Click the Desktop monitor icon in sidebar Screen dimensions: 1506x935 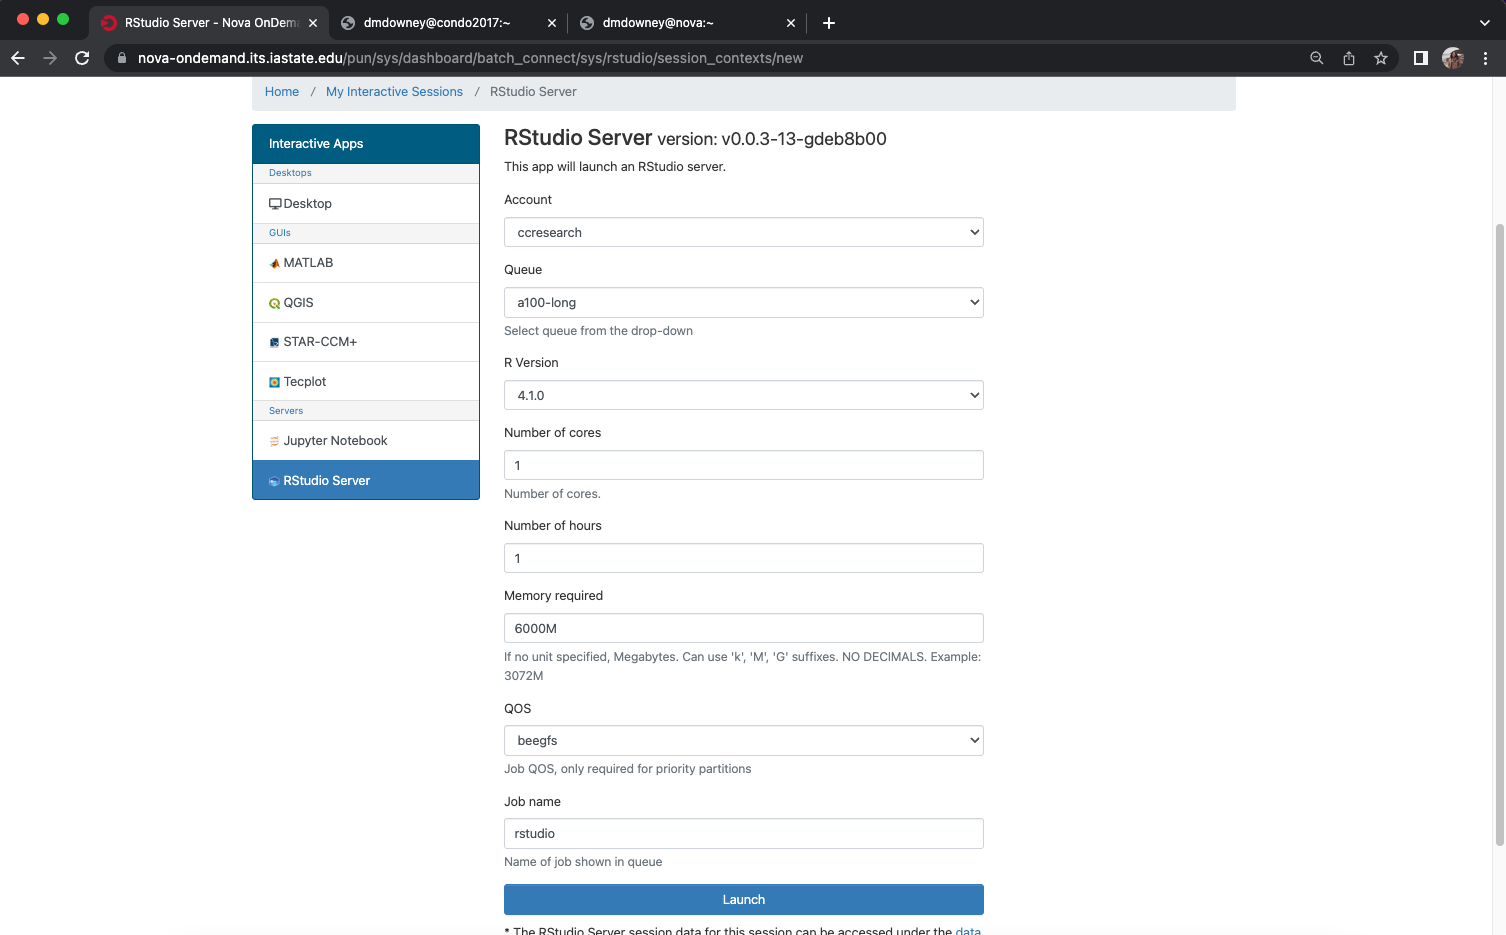pos(275,204)
